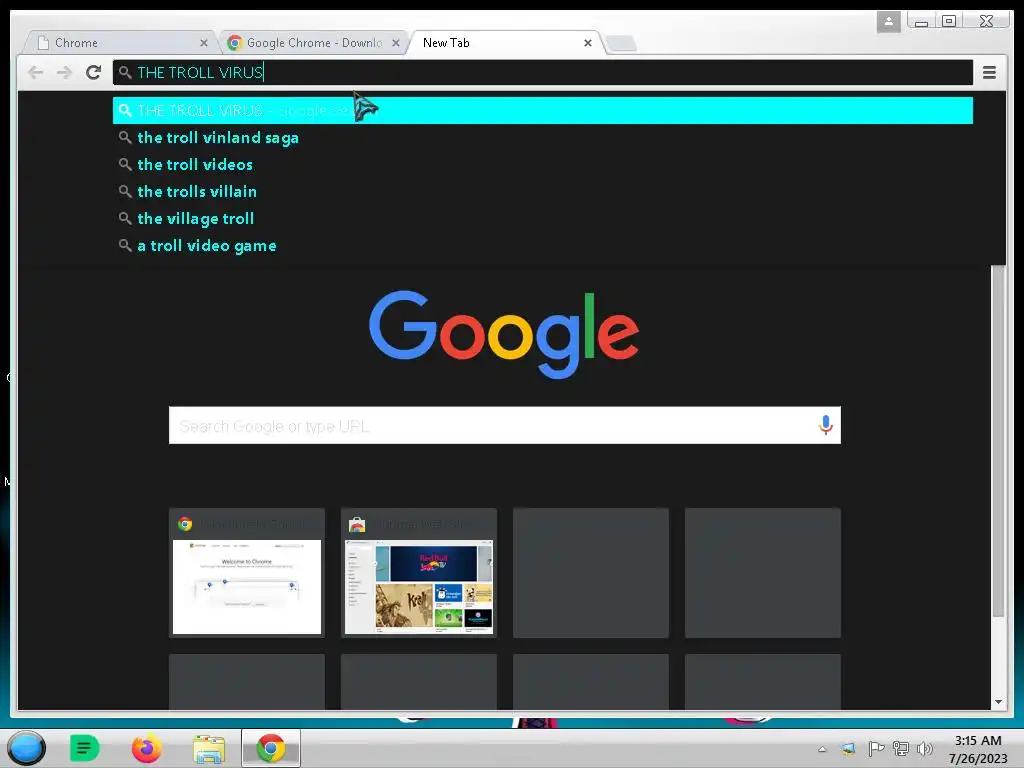Open Action Center flag icon in tray
The width and height of the screenshot is (1024, 768).
pos(876,748)
